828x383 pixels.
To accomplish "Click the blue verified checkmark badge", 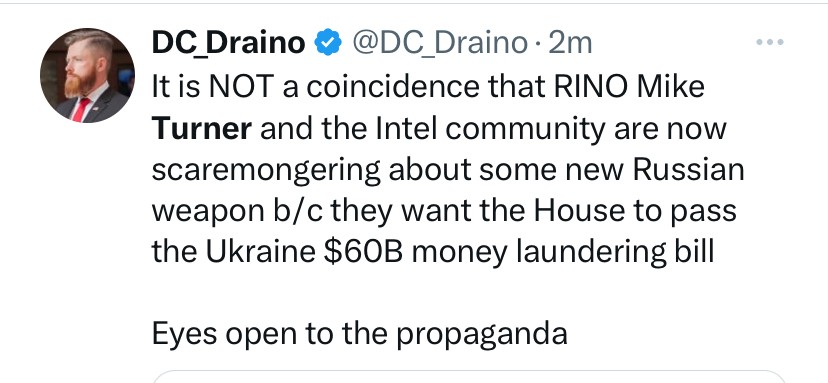I will click(x=328, y=43).
